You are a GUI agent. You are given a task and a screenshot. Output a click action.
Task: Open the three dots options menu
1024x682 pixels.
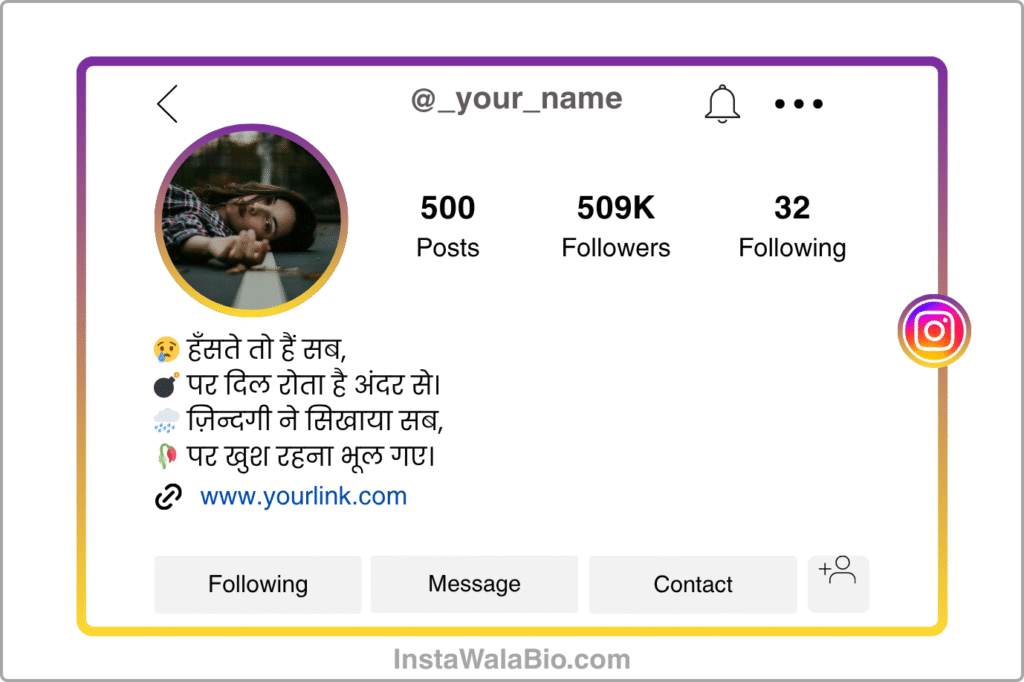[x=799, y=104]
